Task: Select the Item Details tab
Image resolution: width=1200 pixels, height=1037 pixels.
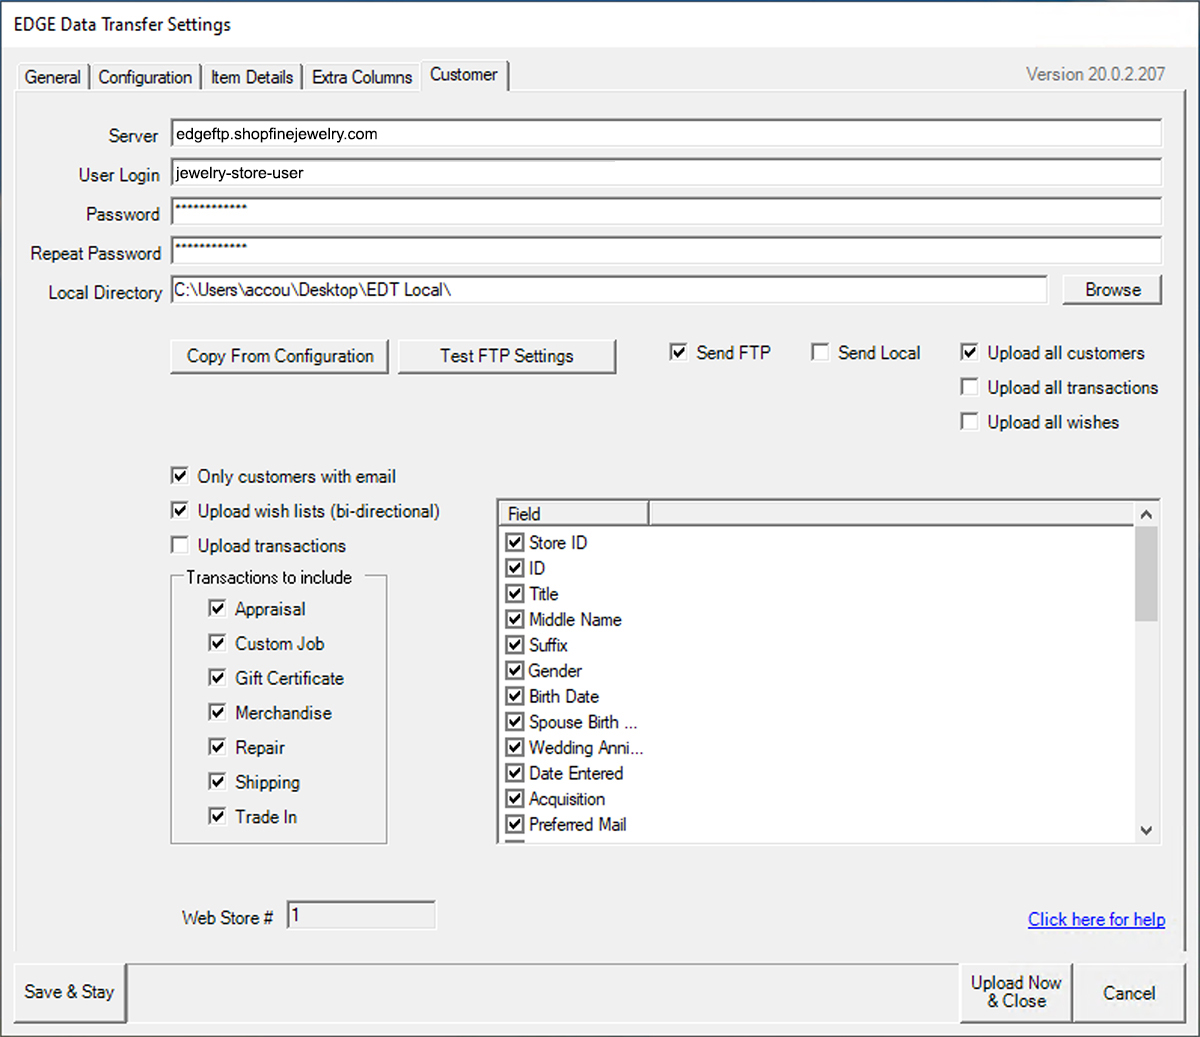Action: 252,77
